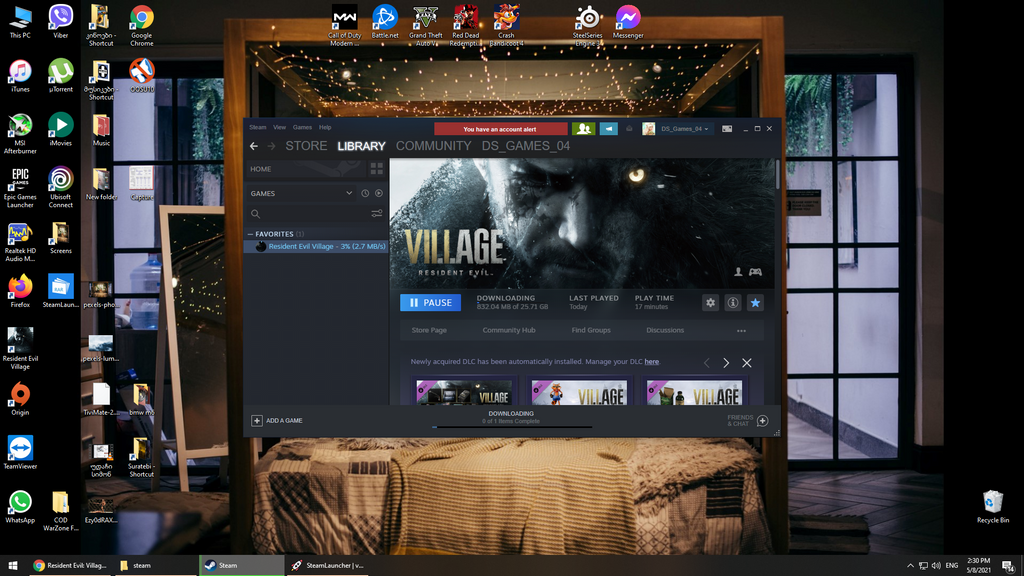
Task: Open the DS_GAMES_04 profile tab
Action: tap(526, 146)
